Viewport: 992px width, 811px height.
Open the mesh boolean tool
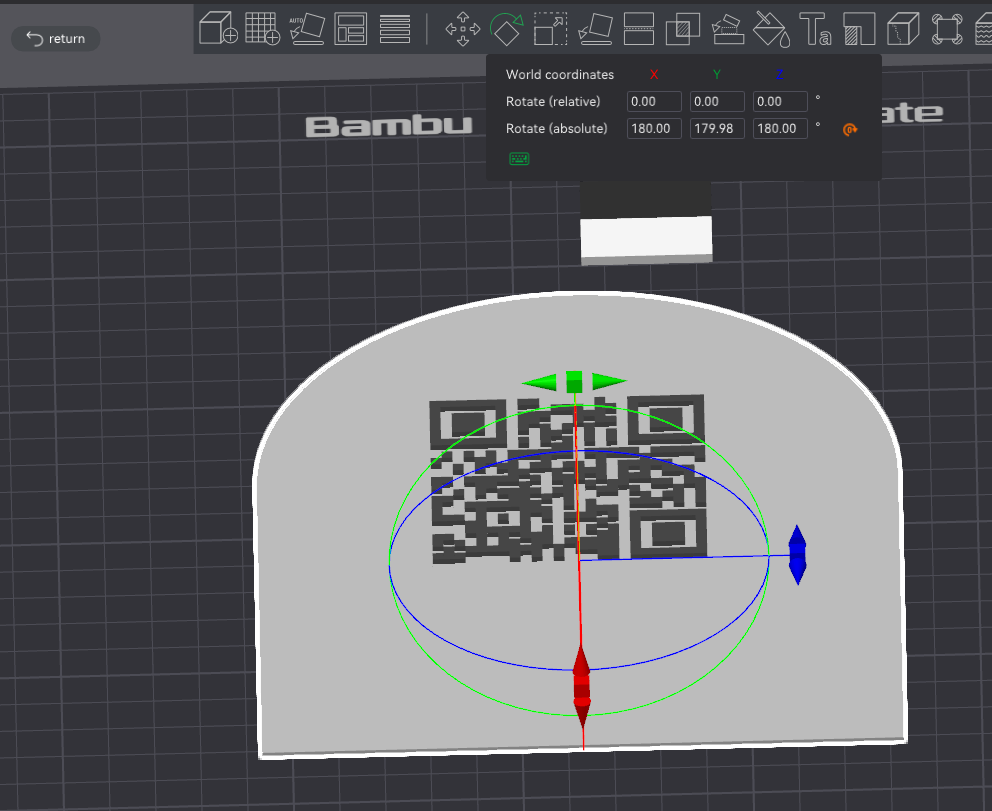click(683, 28)
